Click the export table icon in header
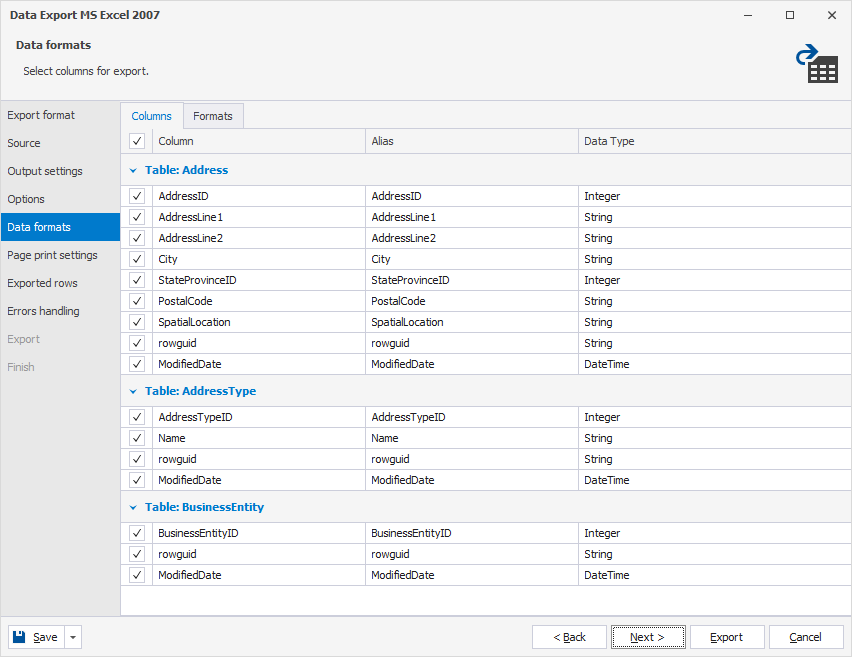The image size is (852, 657). point(817,64)
